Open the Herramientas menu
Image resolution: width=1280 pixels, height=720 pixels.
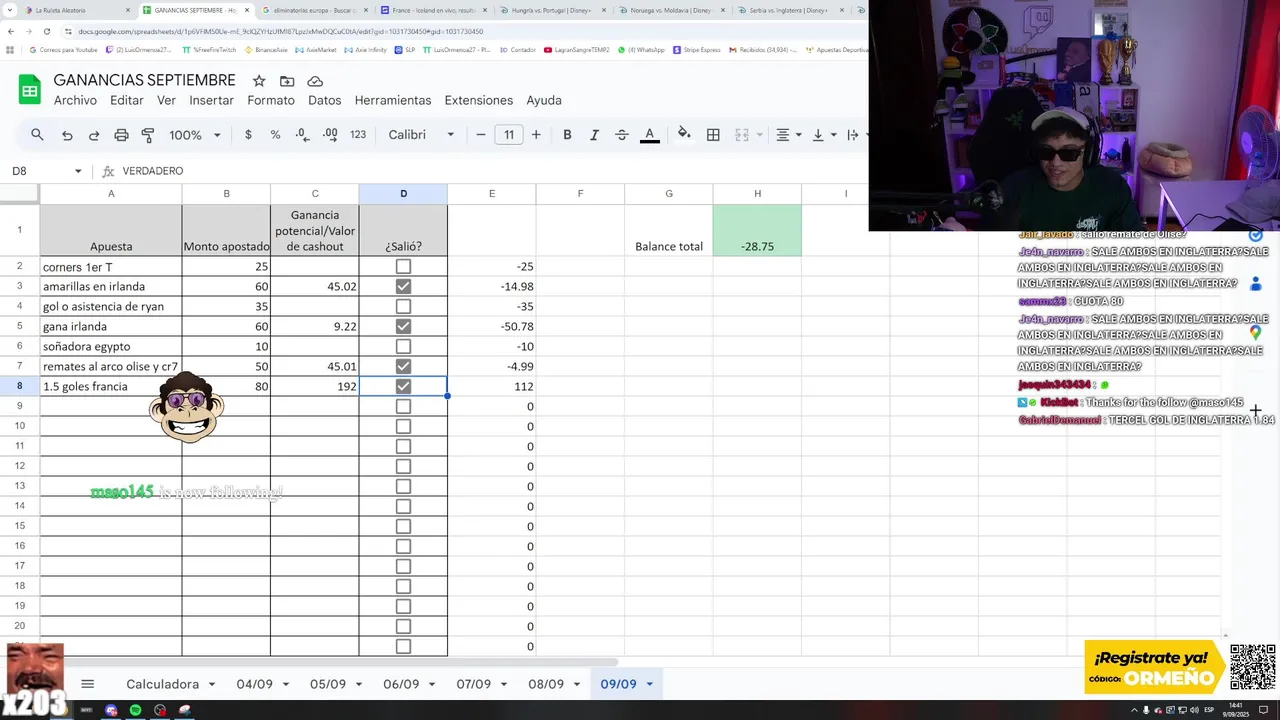[x=393, y=100]
